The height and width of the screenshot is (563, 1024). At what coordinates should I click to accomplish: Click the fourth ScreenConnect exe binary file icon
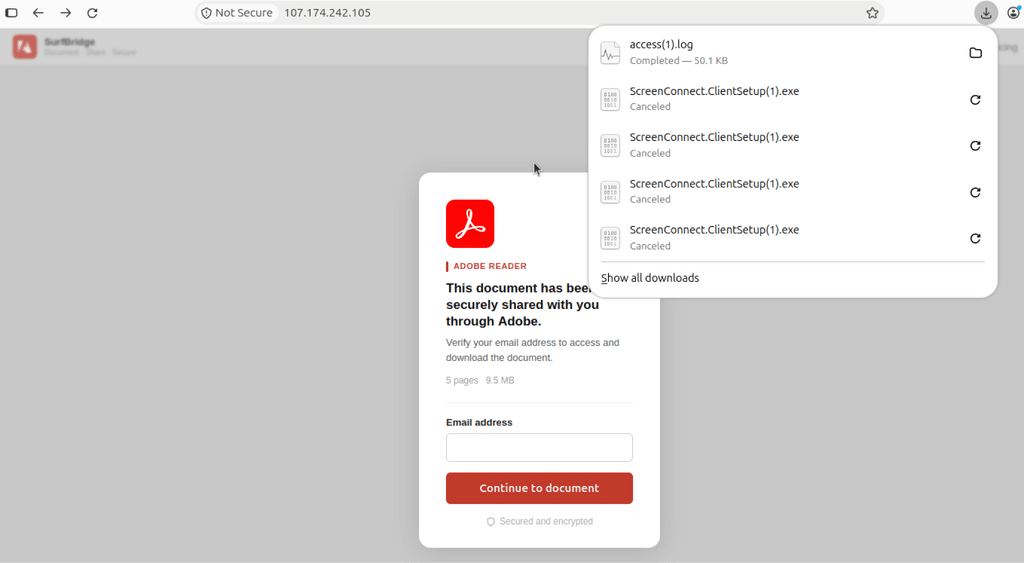pos(610,238)
